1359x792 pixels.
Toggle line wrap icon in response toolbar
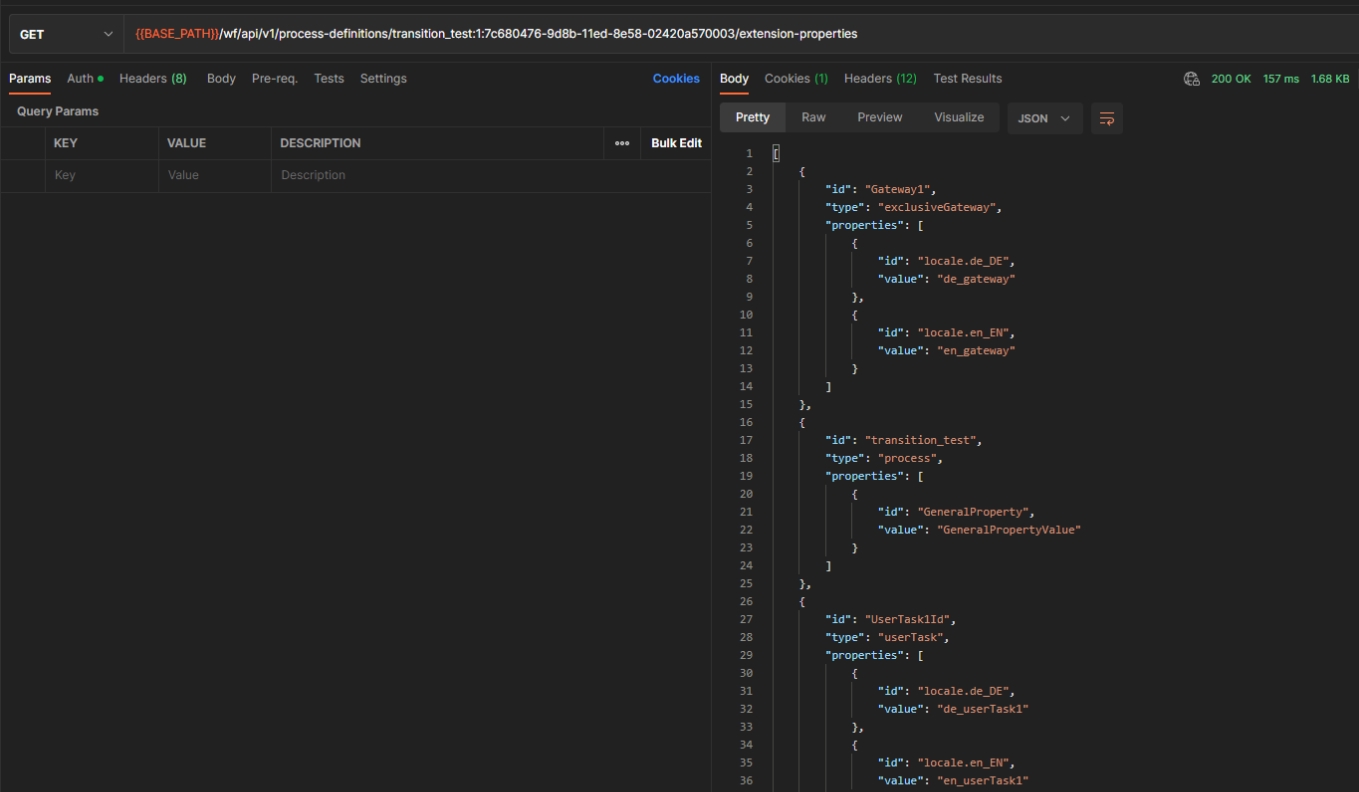[1106, 118]
